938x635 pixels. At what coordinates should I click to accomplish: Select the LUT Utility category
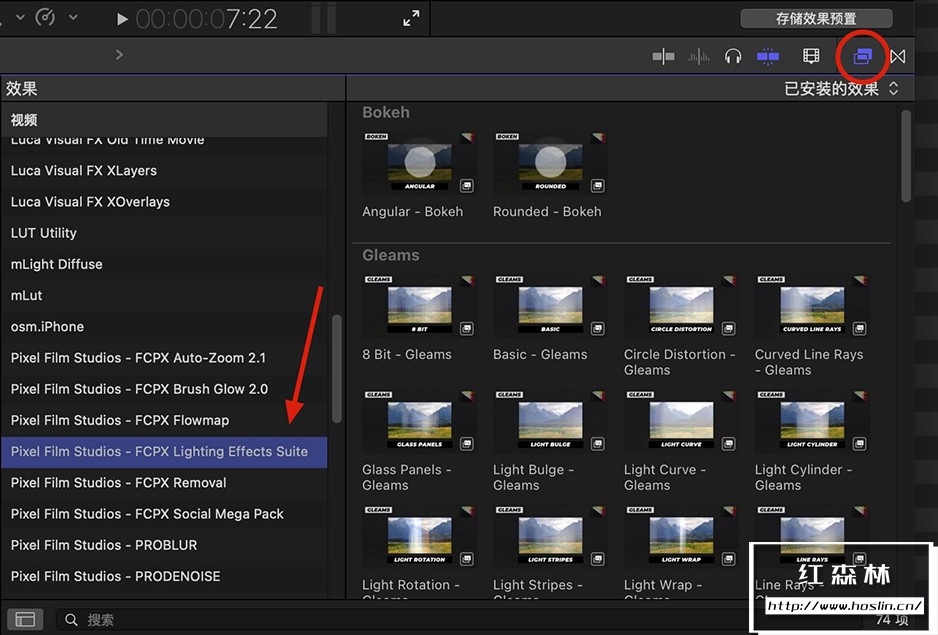point(44,233)
